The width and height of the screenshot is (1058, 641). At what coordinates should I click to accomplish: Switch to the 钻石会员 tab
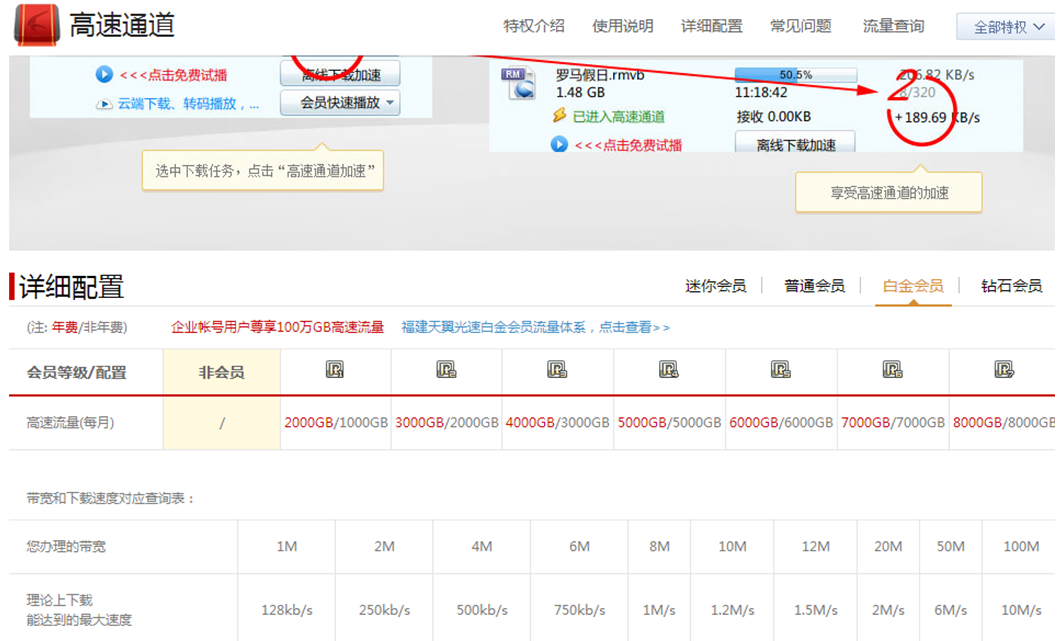1011,286
